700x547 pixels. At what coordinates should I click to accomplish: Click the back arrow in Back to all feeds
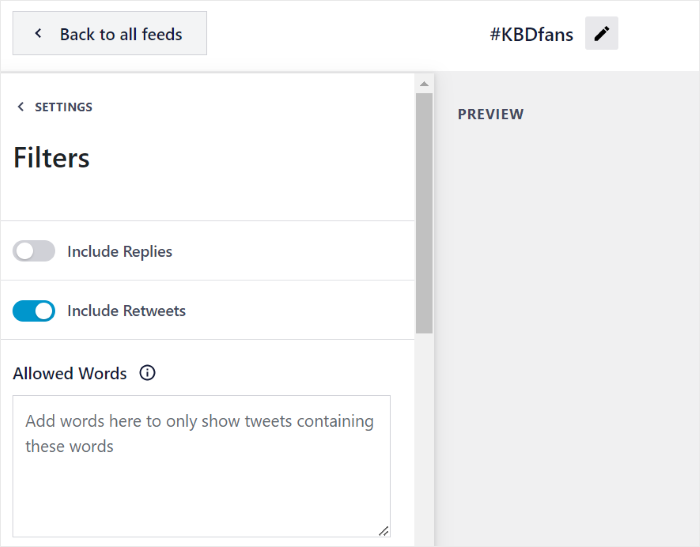38,34
